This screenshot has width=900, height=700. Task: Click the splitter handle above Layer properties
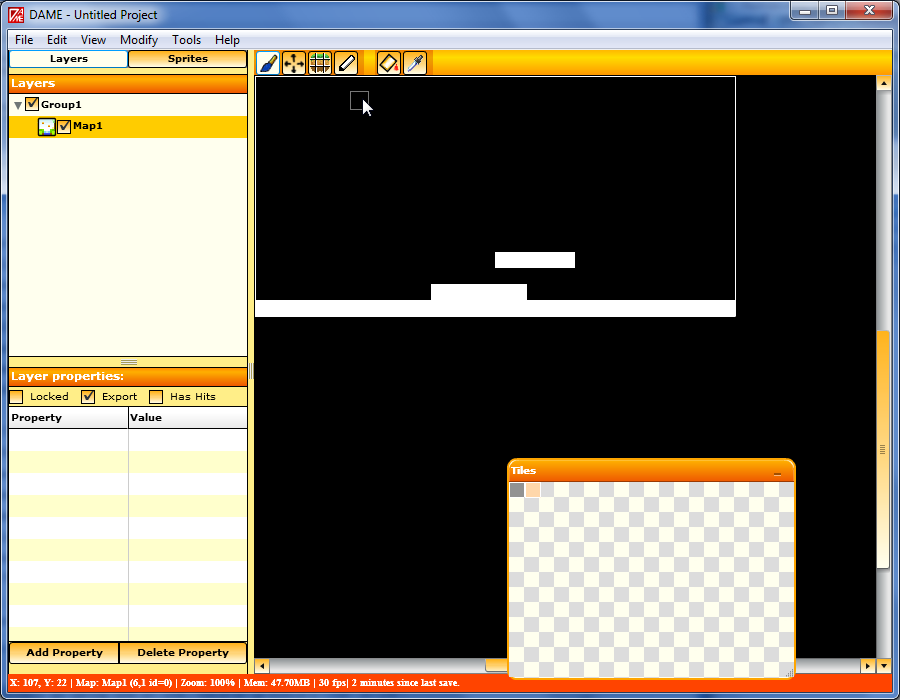[x=129, y=362]
